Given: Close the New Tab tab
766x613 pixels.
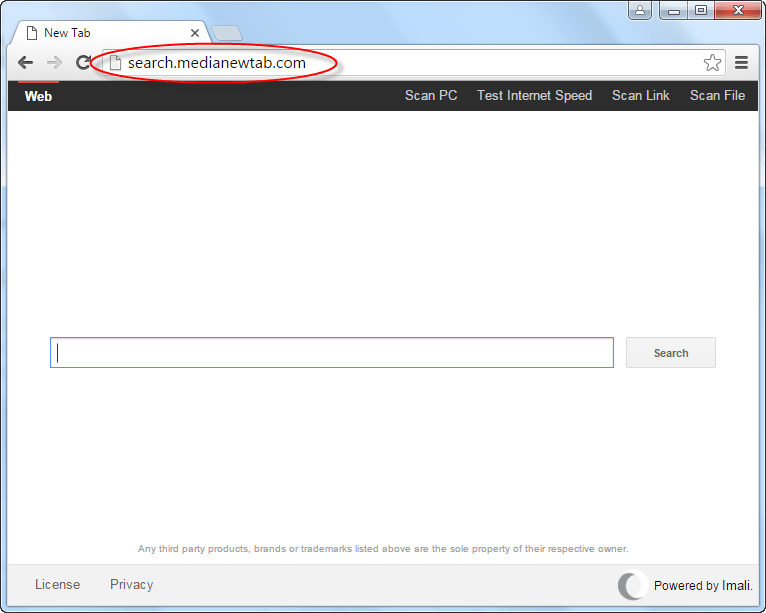Looking at the screenshot, I should pos(194,33).
